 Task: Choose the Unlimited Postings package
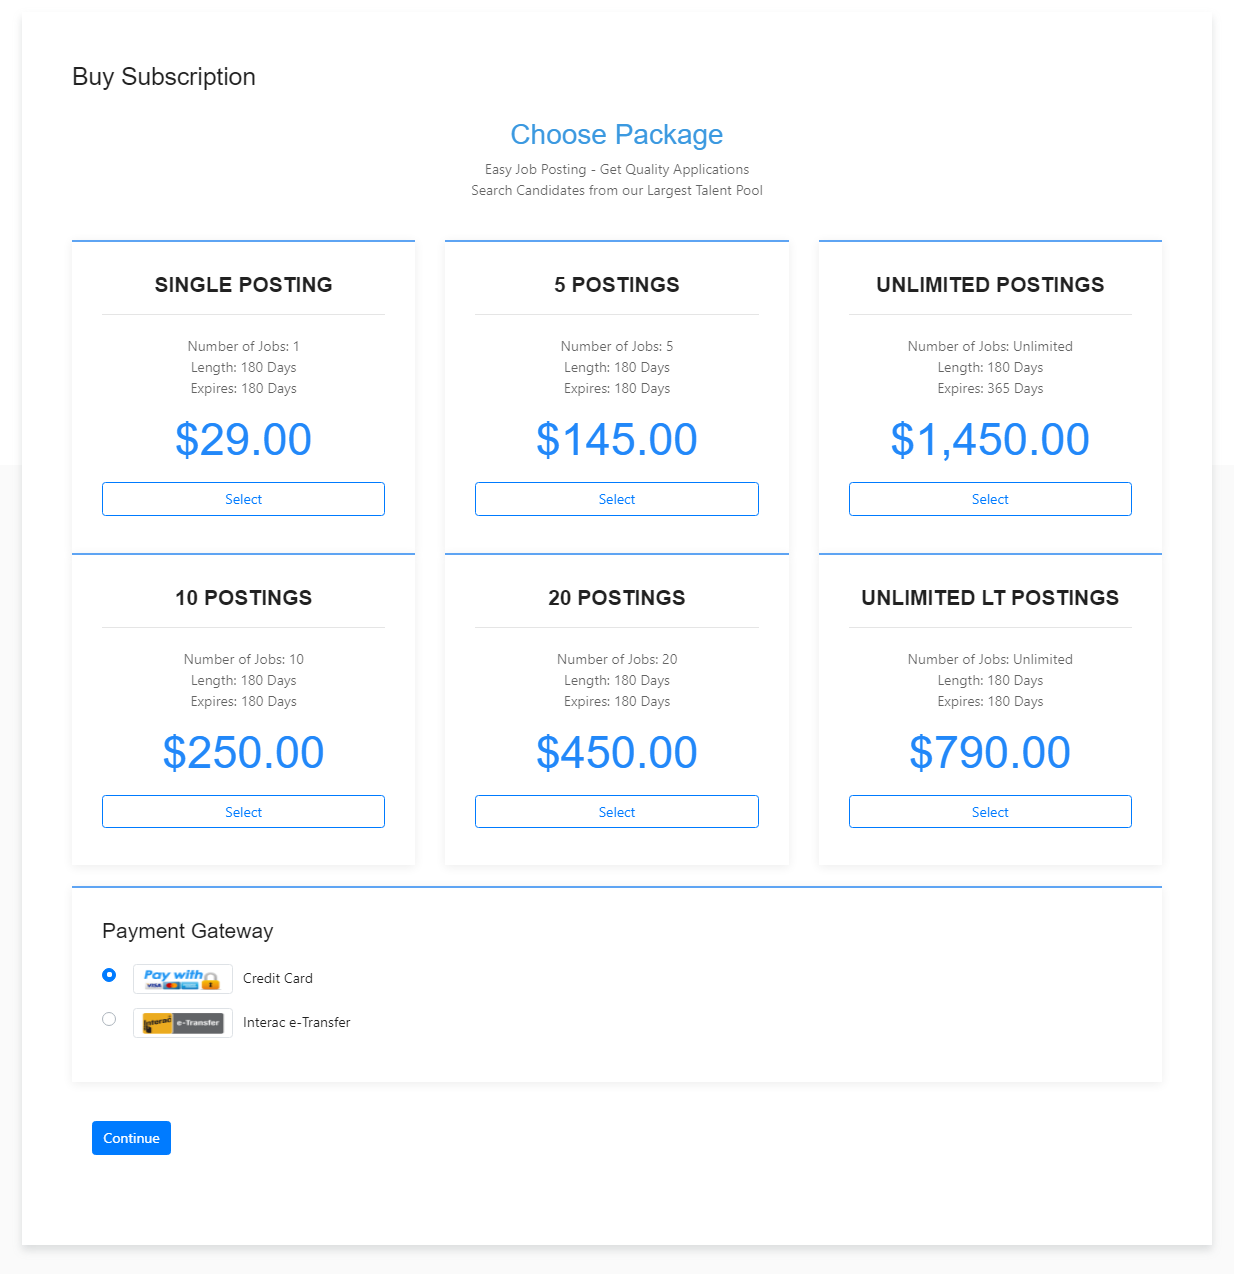990,499
